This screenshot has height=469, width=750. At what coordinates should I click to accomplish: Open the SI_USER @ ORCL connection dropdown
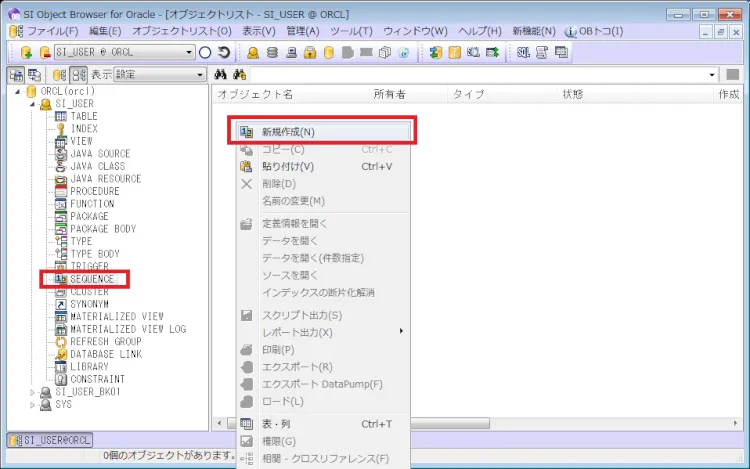click(189, 52)
